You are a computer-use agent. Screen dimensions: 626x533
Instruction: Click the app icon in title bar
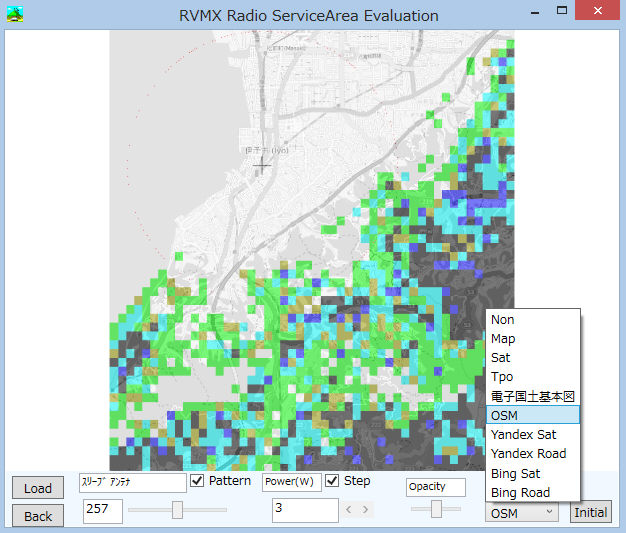[x=14, y=15]
